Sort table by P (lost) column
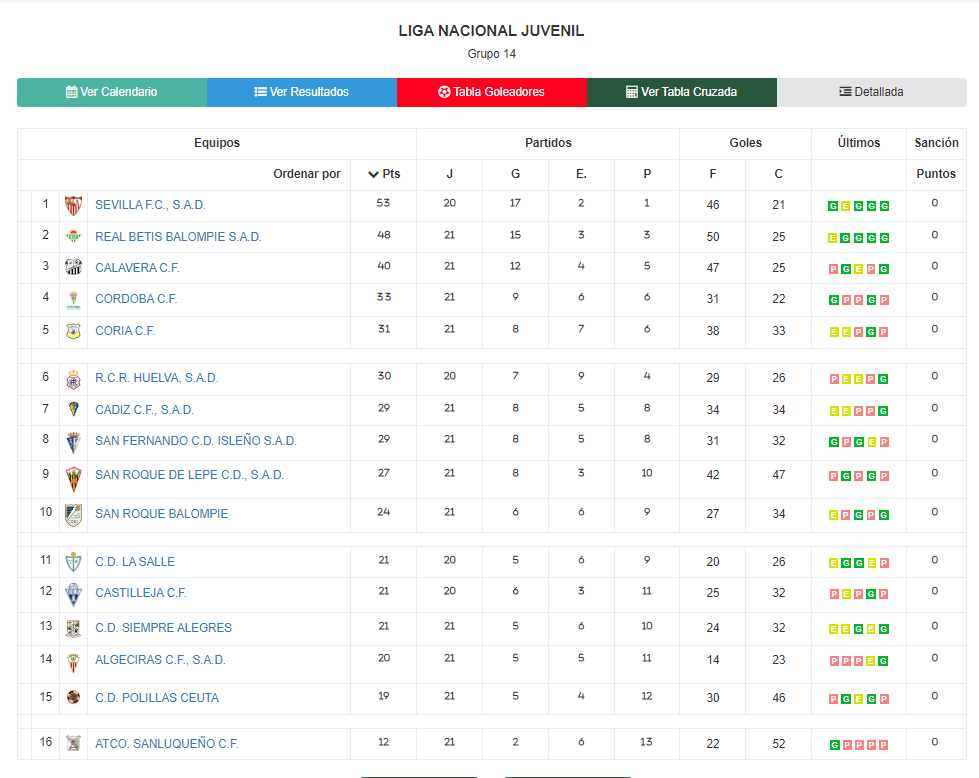 (x=647, y=174)
